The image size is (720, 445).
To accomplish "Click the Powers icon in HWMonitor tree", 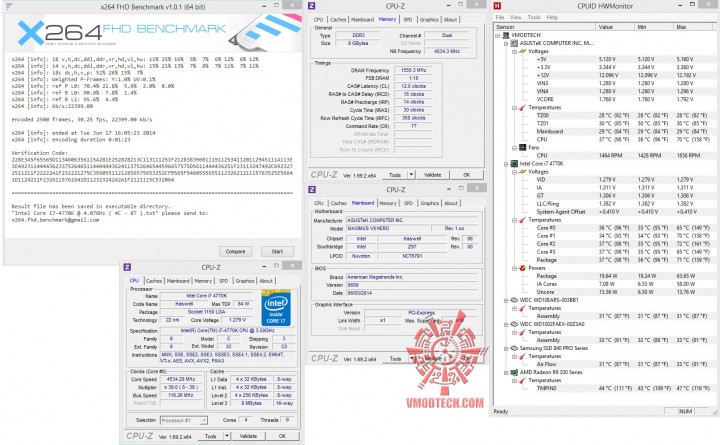I will point(522,268).
